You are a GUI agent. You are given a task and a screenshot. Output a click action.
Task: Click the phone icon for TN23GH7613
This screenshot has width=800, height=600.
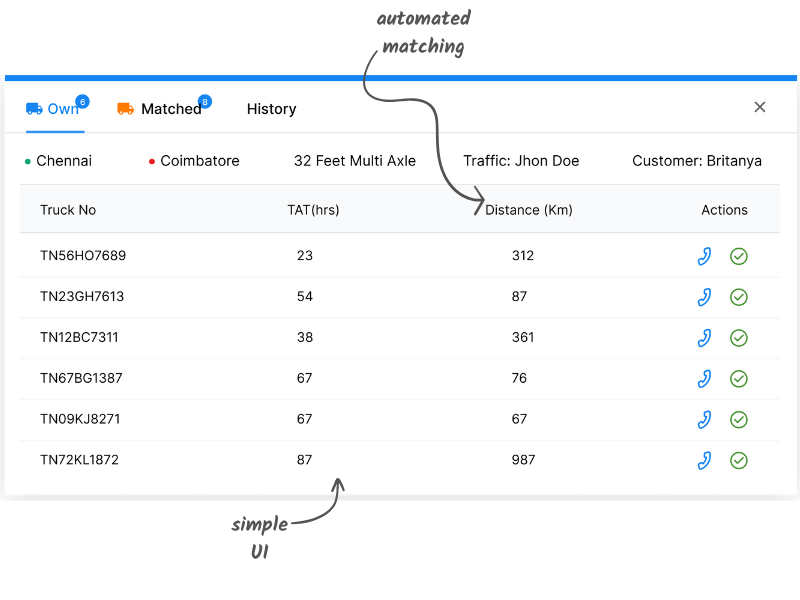tap(704, 297)
